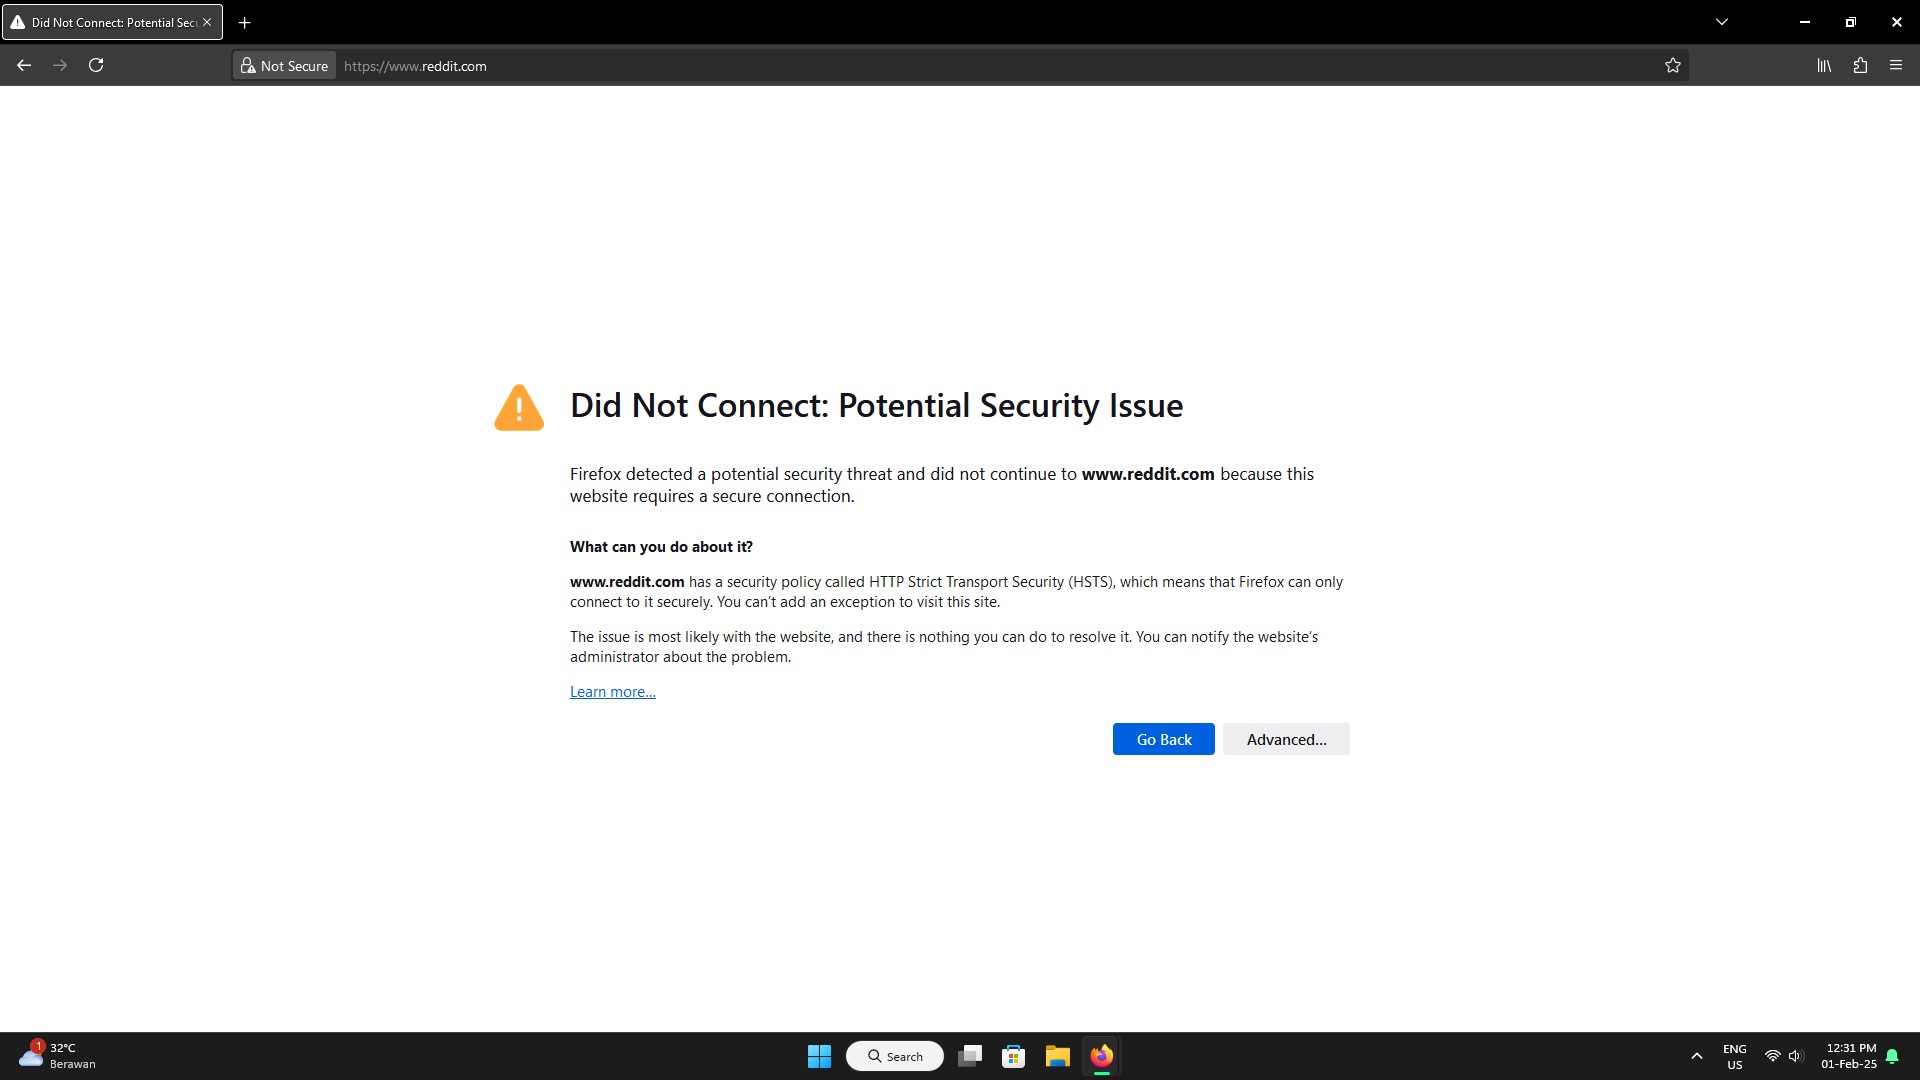Viewport: 1920px width, 1080px height.
Task: Reload the current page
Action: pos(96,65)
